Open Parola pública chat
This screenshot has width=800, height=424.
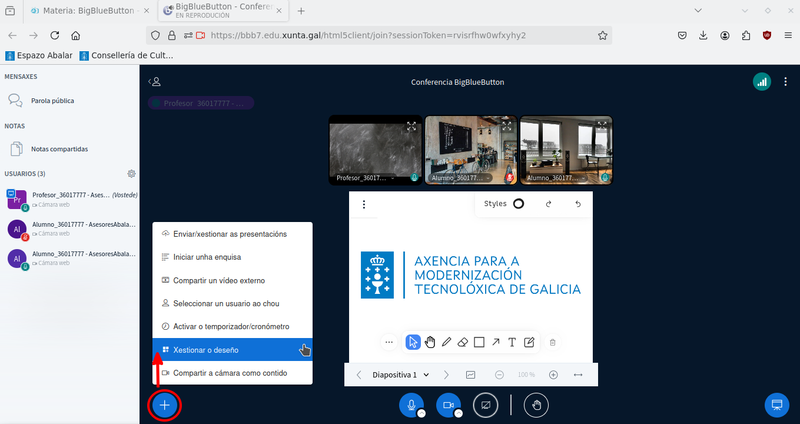[x=52, y=101]
